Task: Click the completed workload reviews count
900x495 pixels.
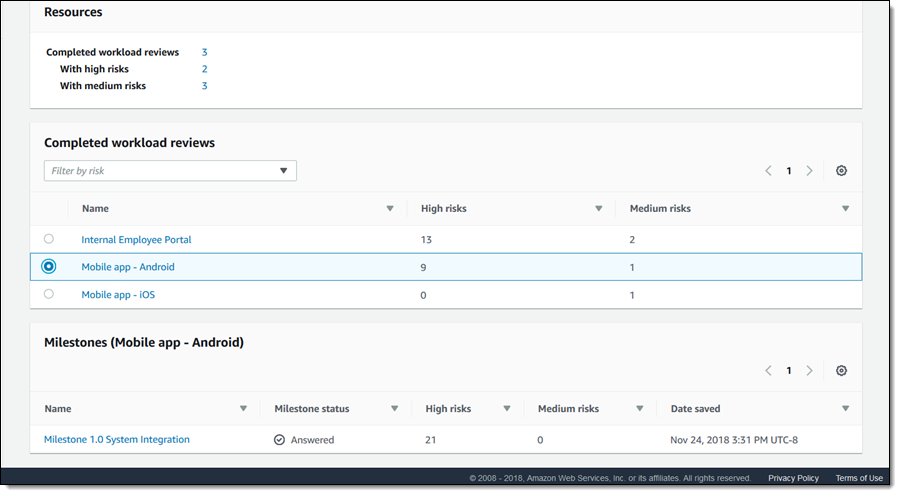Action: click(x=205, y=52)
